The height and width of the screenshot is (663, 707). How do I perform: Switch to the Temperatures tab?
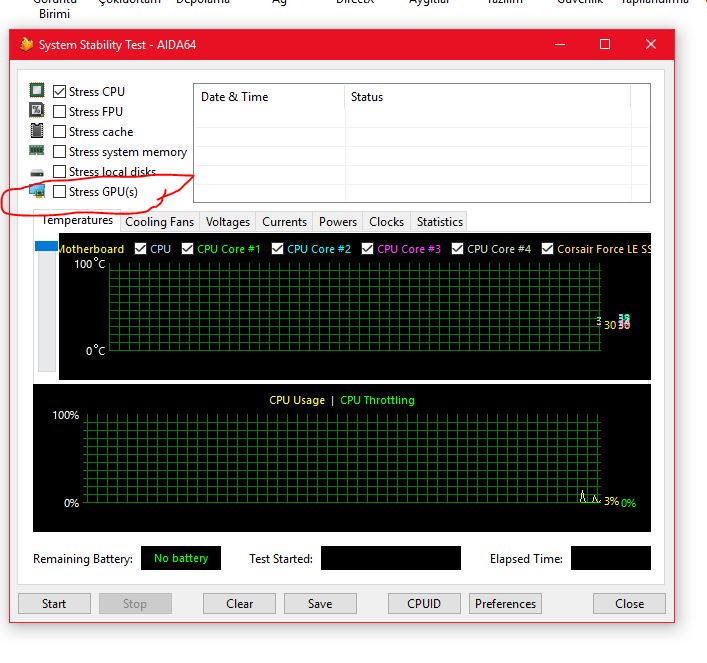[77, 221]
